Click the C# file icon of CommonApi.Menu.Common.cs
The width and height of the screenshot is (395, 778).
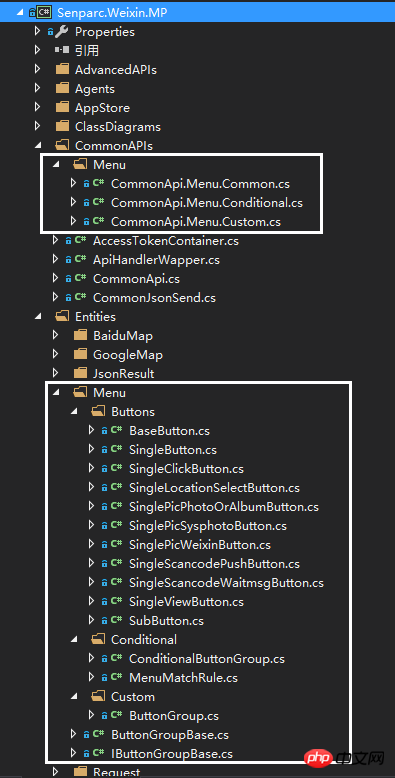pyautogui.click(x=98, y=183)
